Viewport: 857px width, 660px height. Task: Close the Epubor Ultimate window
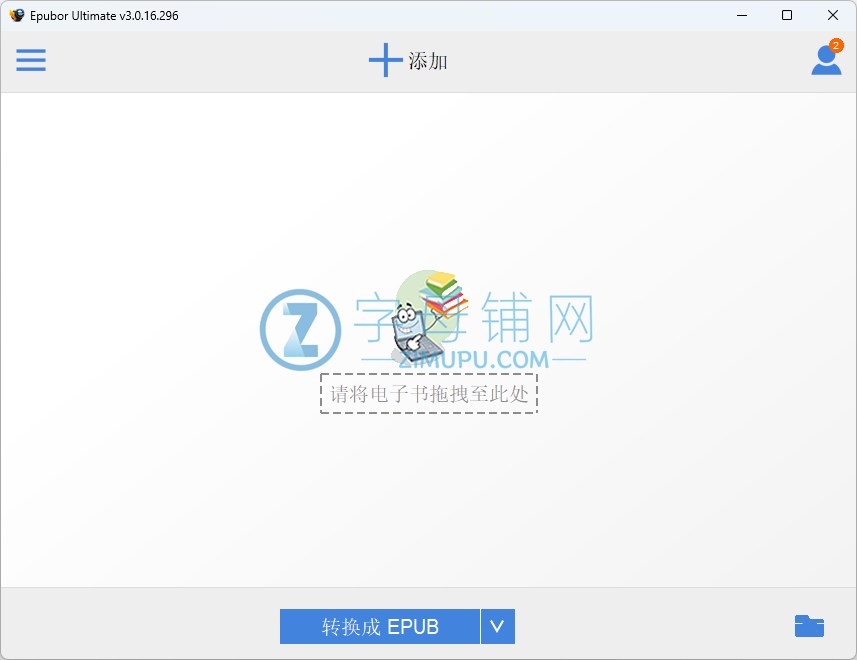point(833,15)
